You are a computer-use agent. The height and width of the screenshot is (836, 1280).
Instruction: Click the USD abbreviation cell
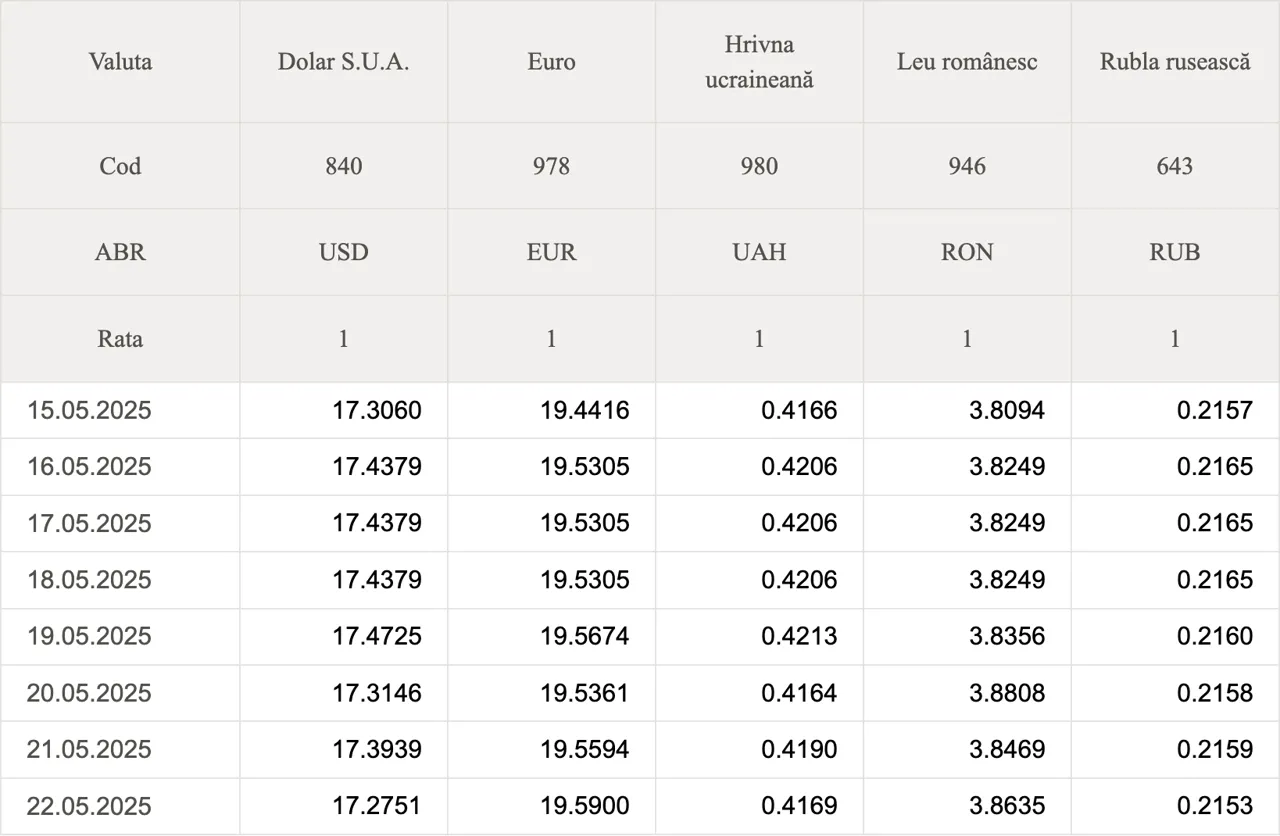(343, 252)
